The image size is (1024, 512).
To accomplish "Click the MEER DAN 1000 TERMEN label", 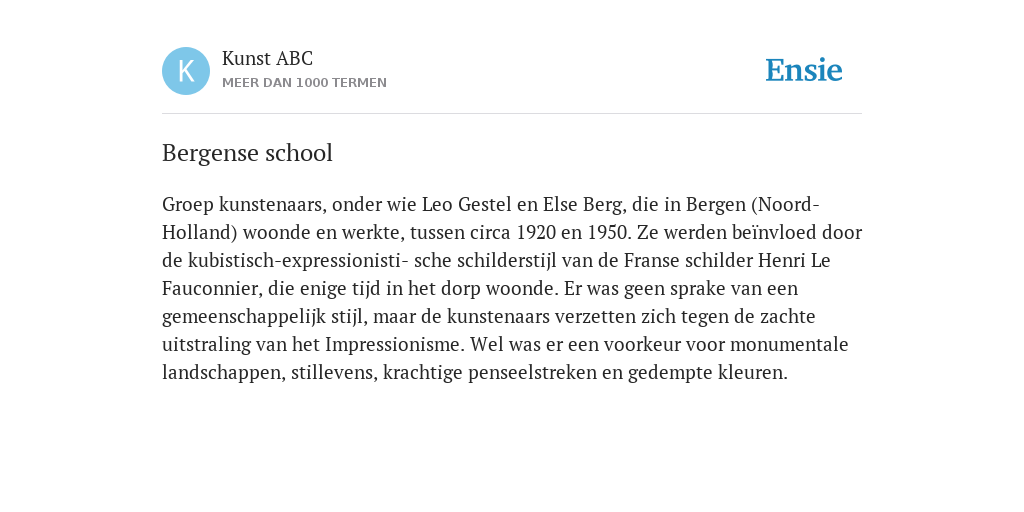I will (304, 83).
